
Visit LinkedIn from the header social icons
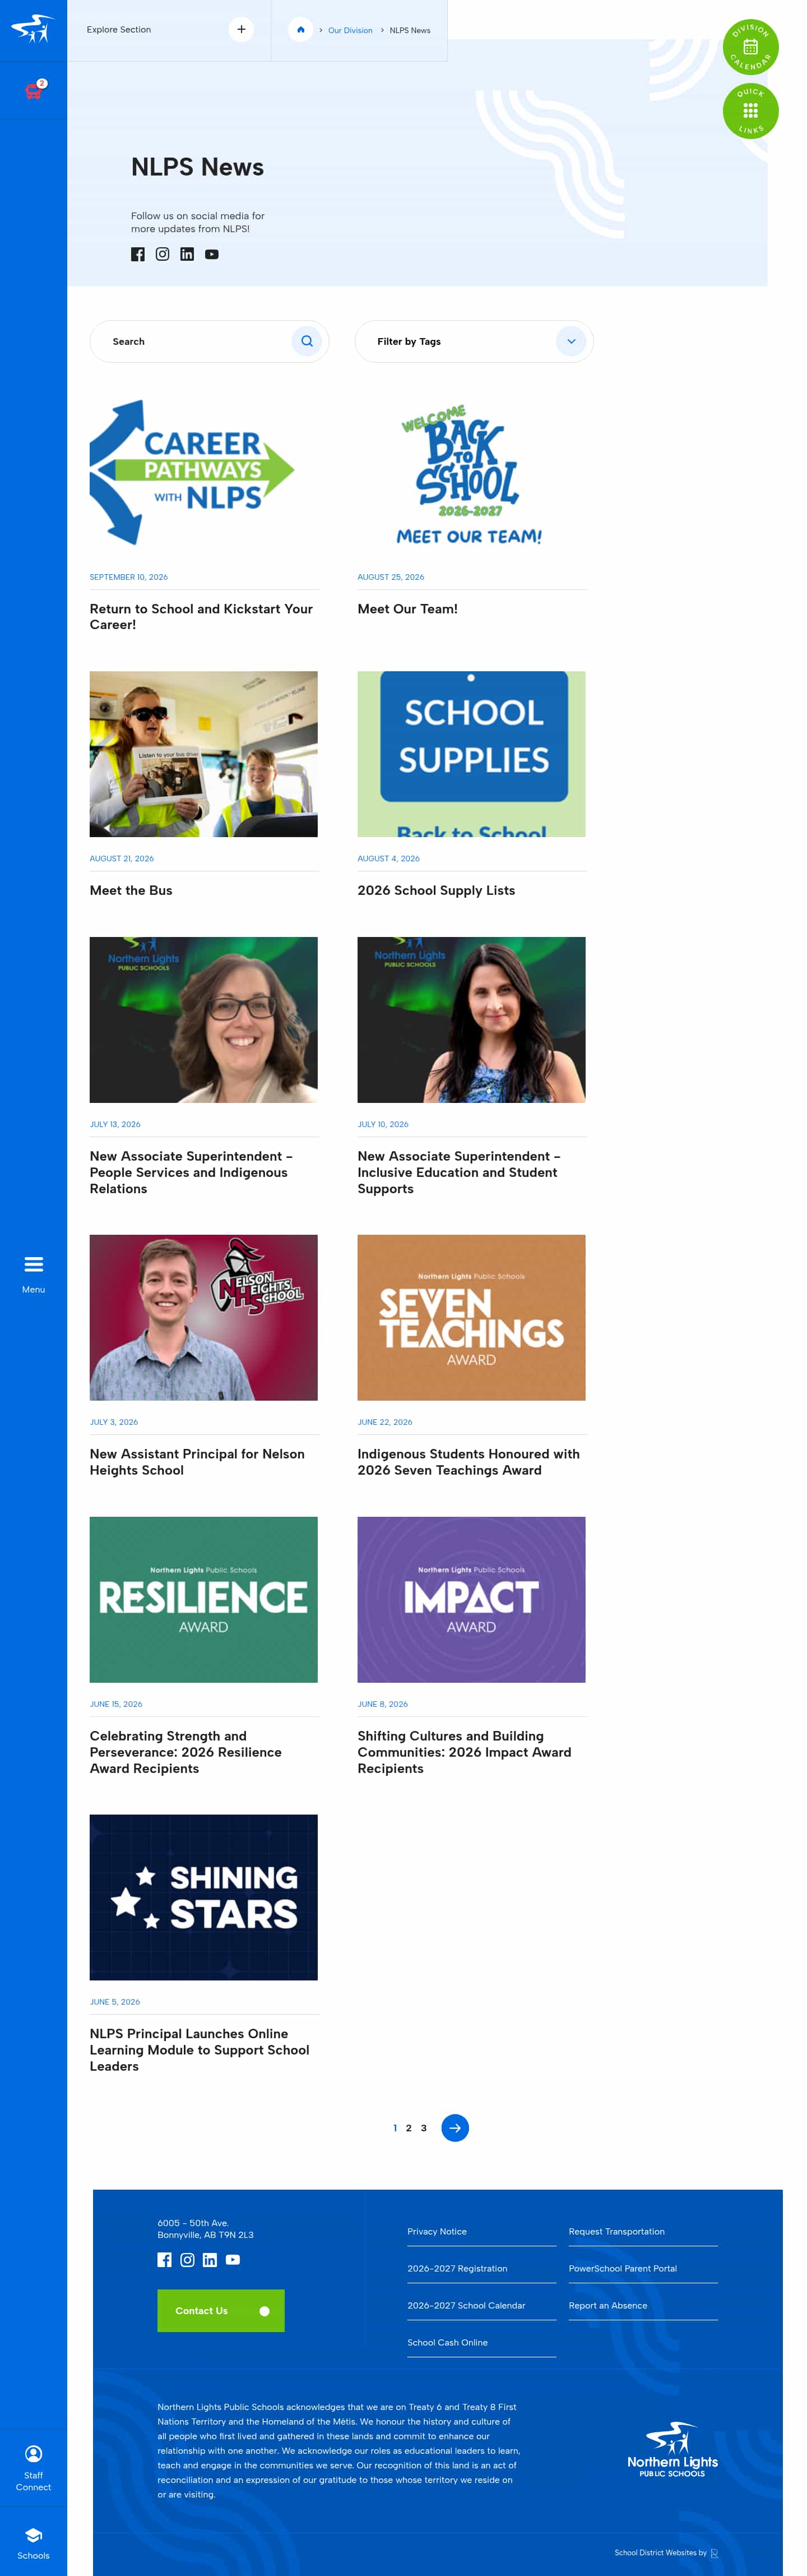(187, 254)
